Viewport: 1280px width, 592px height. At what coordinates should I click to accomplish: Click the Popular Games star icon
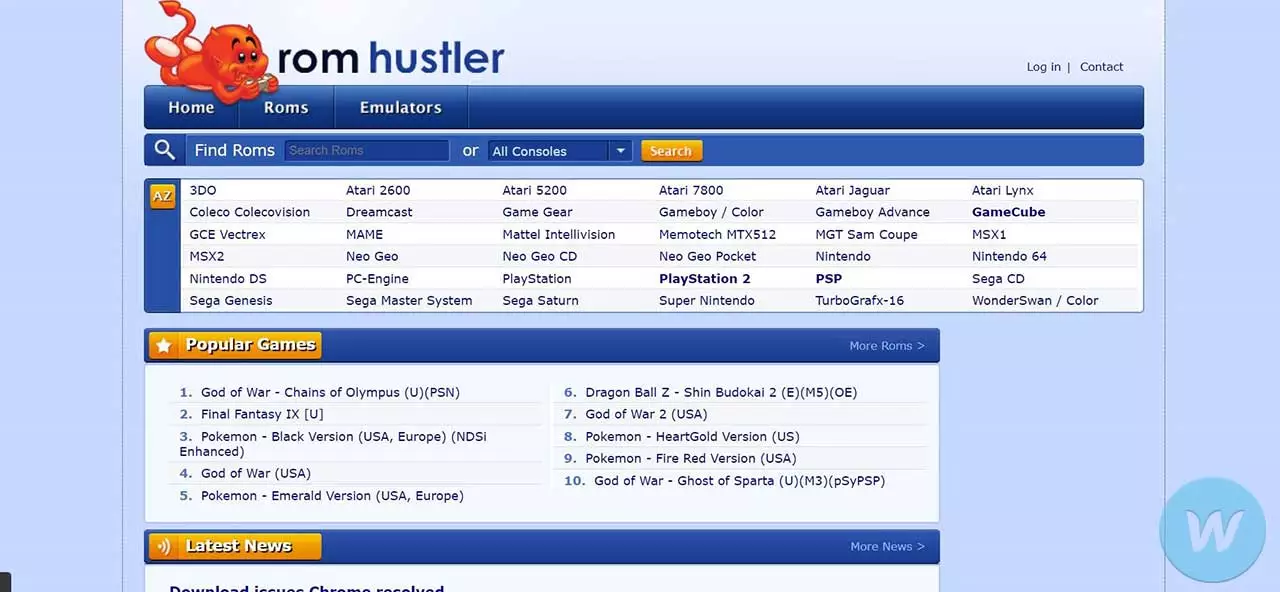pos(164,345)
